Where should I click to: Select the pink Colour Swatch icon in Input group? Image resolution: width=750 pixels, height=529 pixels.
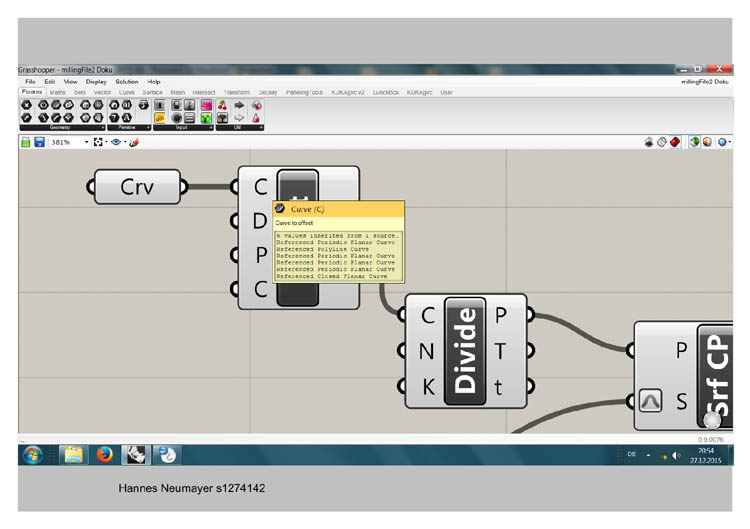207,105
